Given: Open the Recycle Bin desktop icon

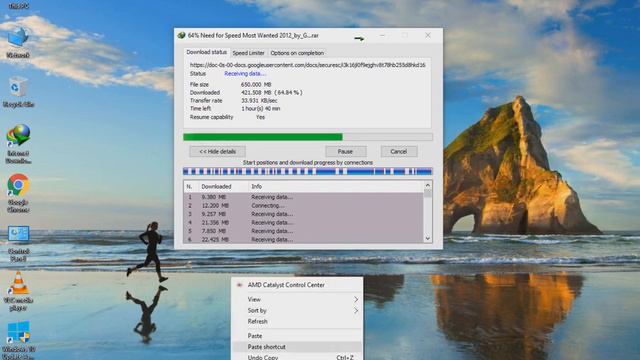Looking at the screenshot, I should [x=18, y=92].
